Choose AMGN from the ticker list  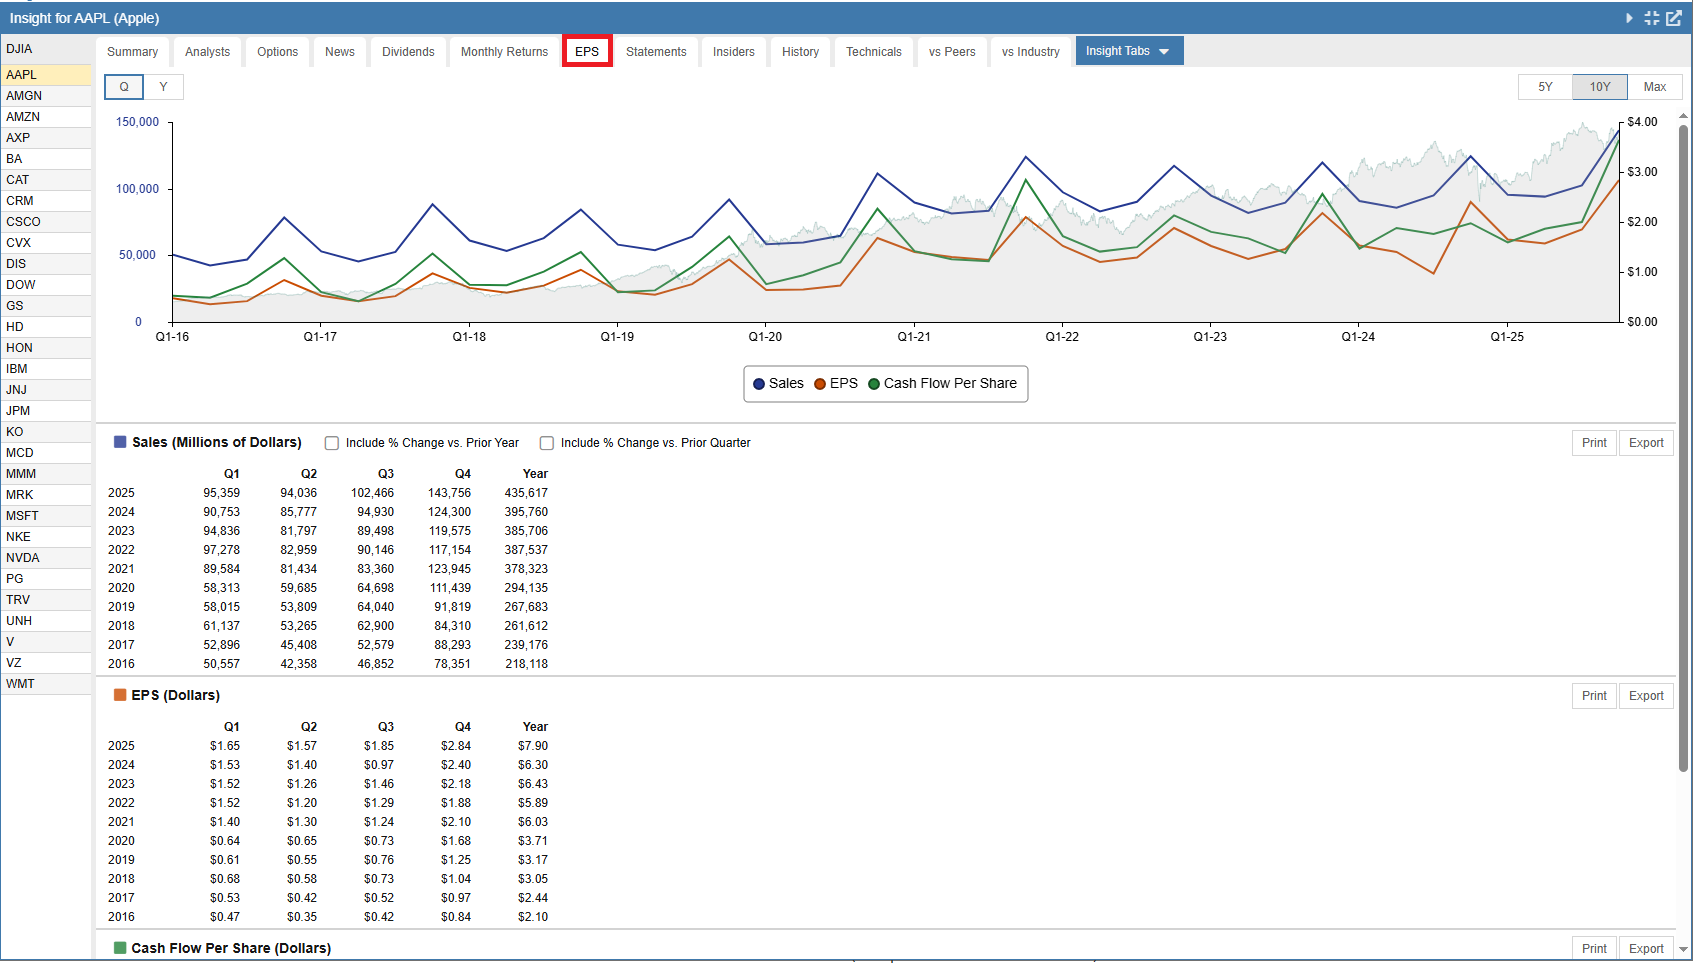click(x=46, y=96)
